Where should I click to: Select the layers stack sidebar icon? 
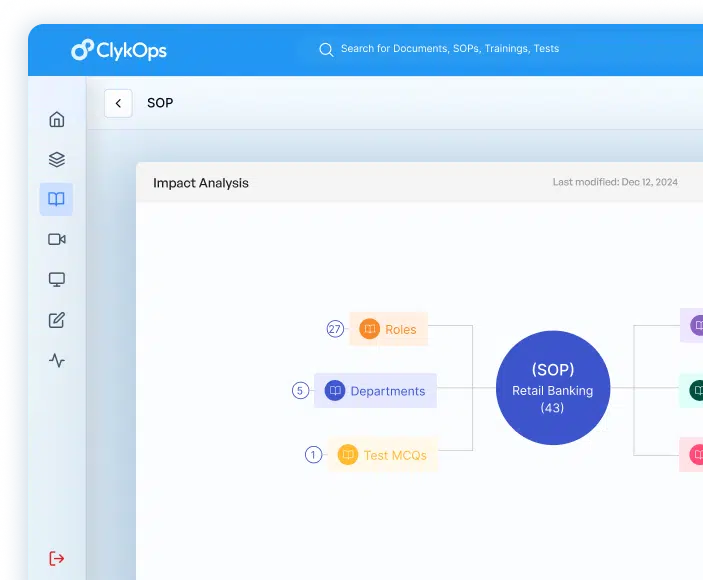click(57, 159)
